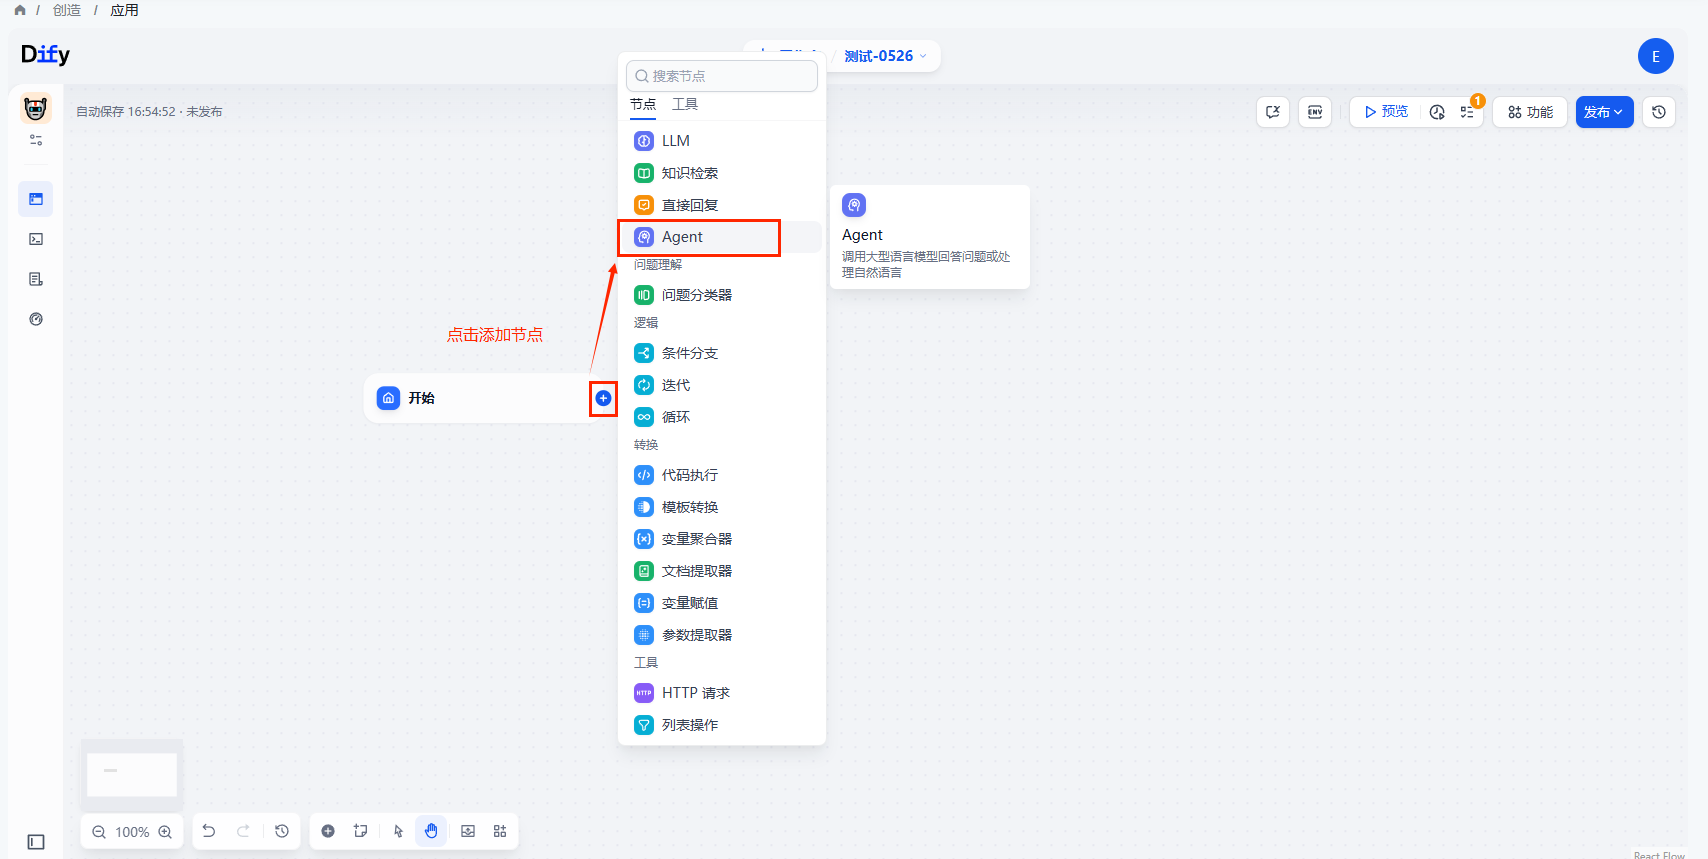The width and height of the screenshot is (1708, 859).
Task: Click the undo arrow in bottom toolbar
Action: tap(209, 831)
